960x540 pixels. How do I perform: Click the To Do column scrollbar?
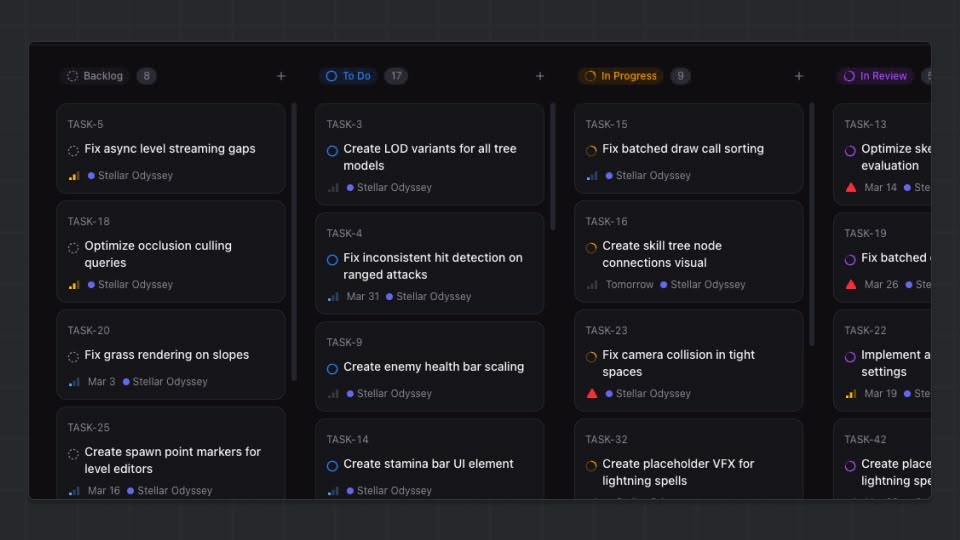click(x=553, y=167)
